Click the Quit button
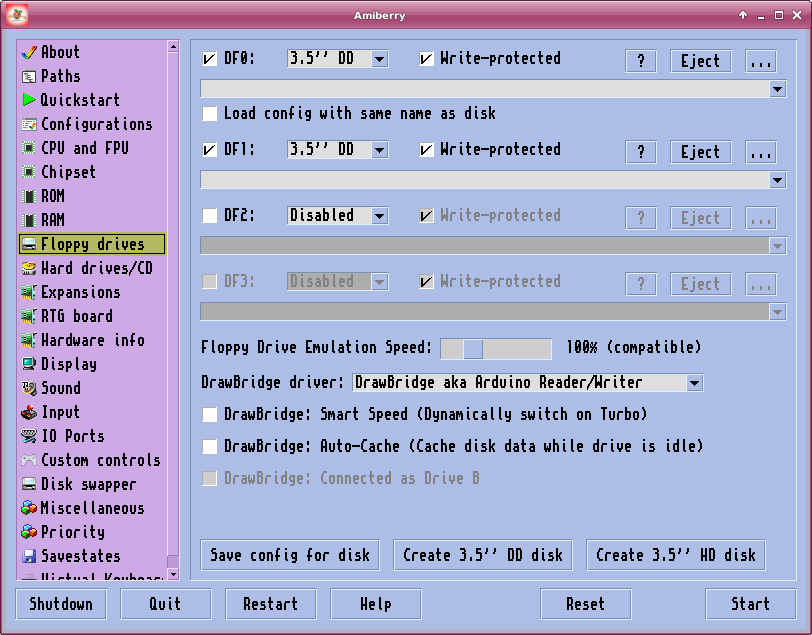The image size is (812, 635). 166,604
